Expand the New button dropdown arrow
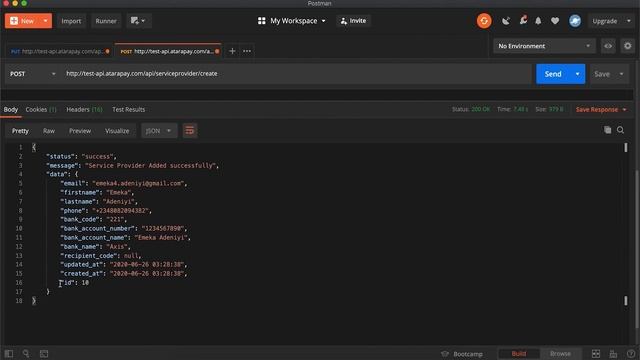Viewport: 640px width, 360px height. coord(46,21)
